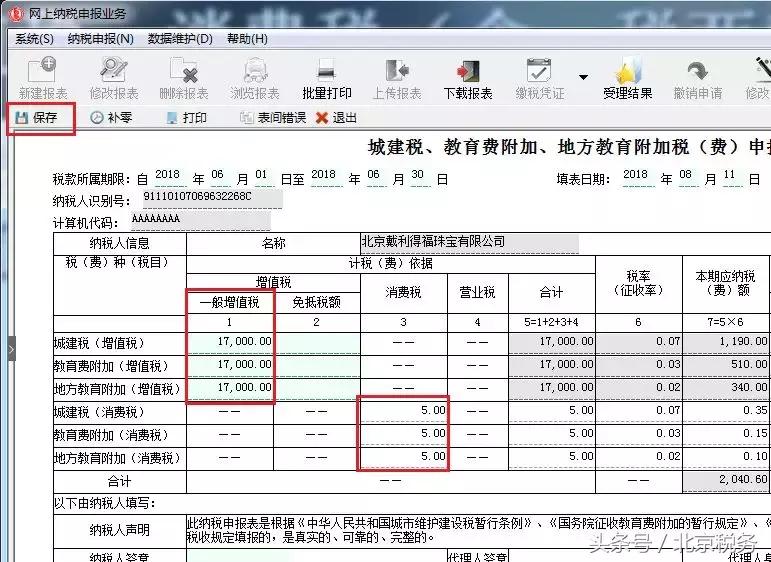Image resolution: width=771 pixels, height=562 pixels.
Task: Click the tax rate 0.07 for 城建税（增值税）
Action: pos(639,343)
